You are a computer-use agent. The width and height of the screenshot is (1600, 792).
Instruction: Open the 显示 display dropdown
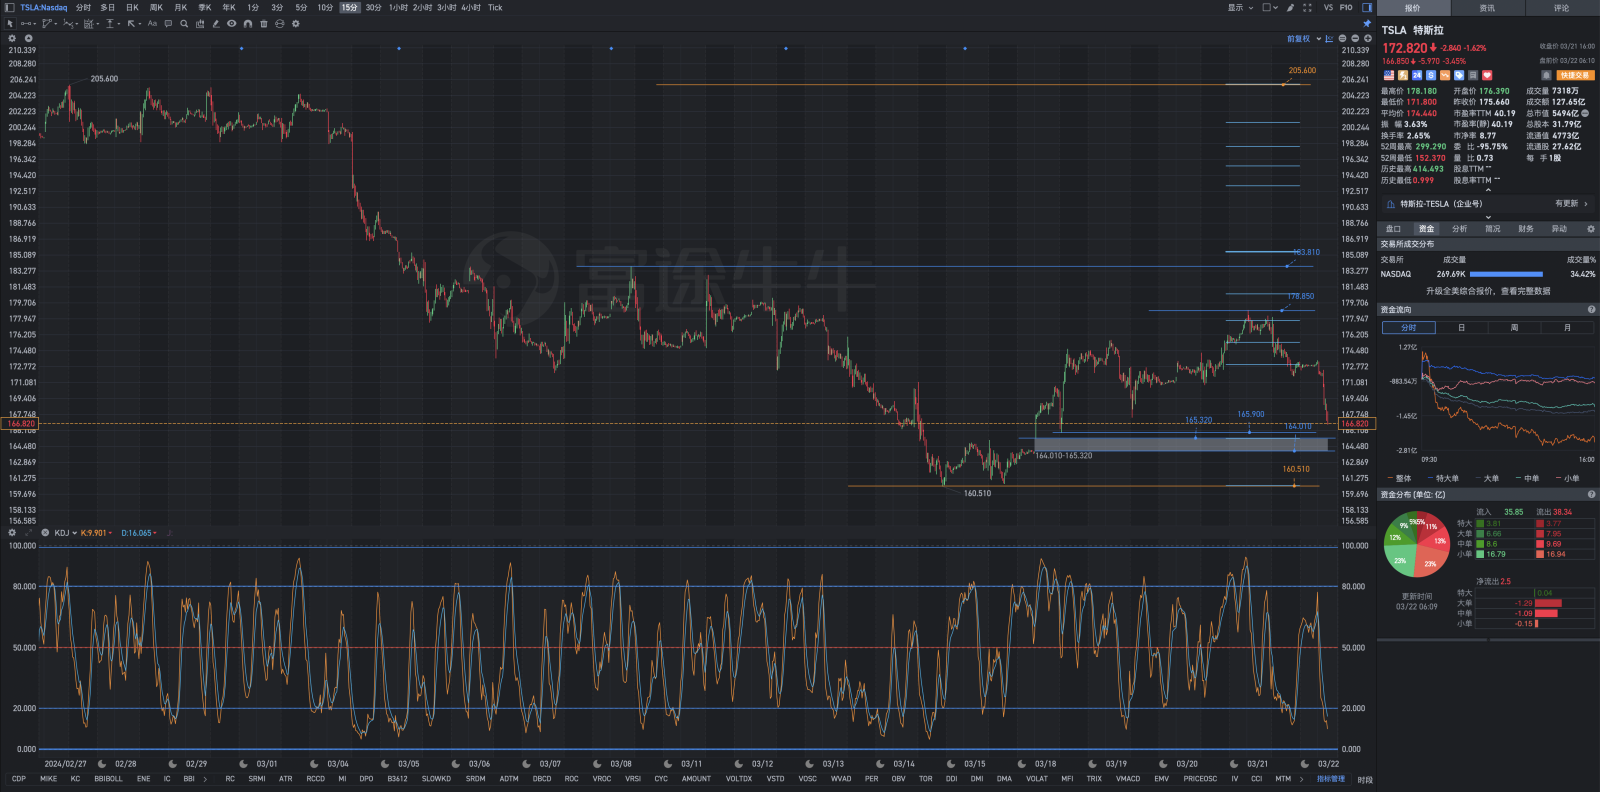point(1240,7)
